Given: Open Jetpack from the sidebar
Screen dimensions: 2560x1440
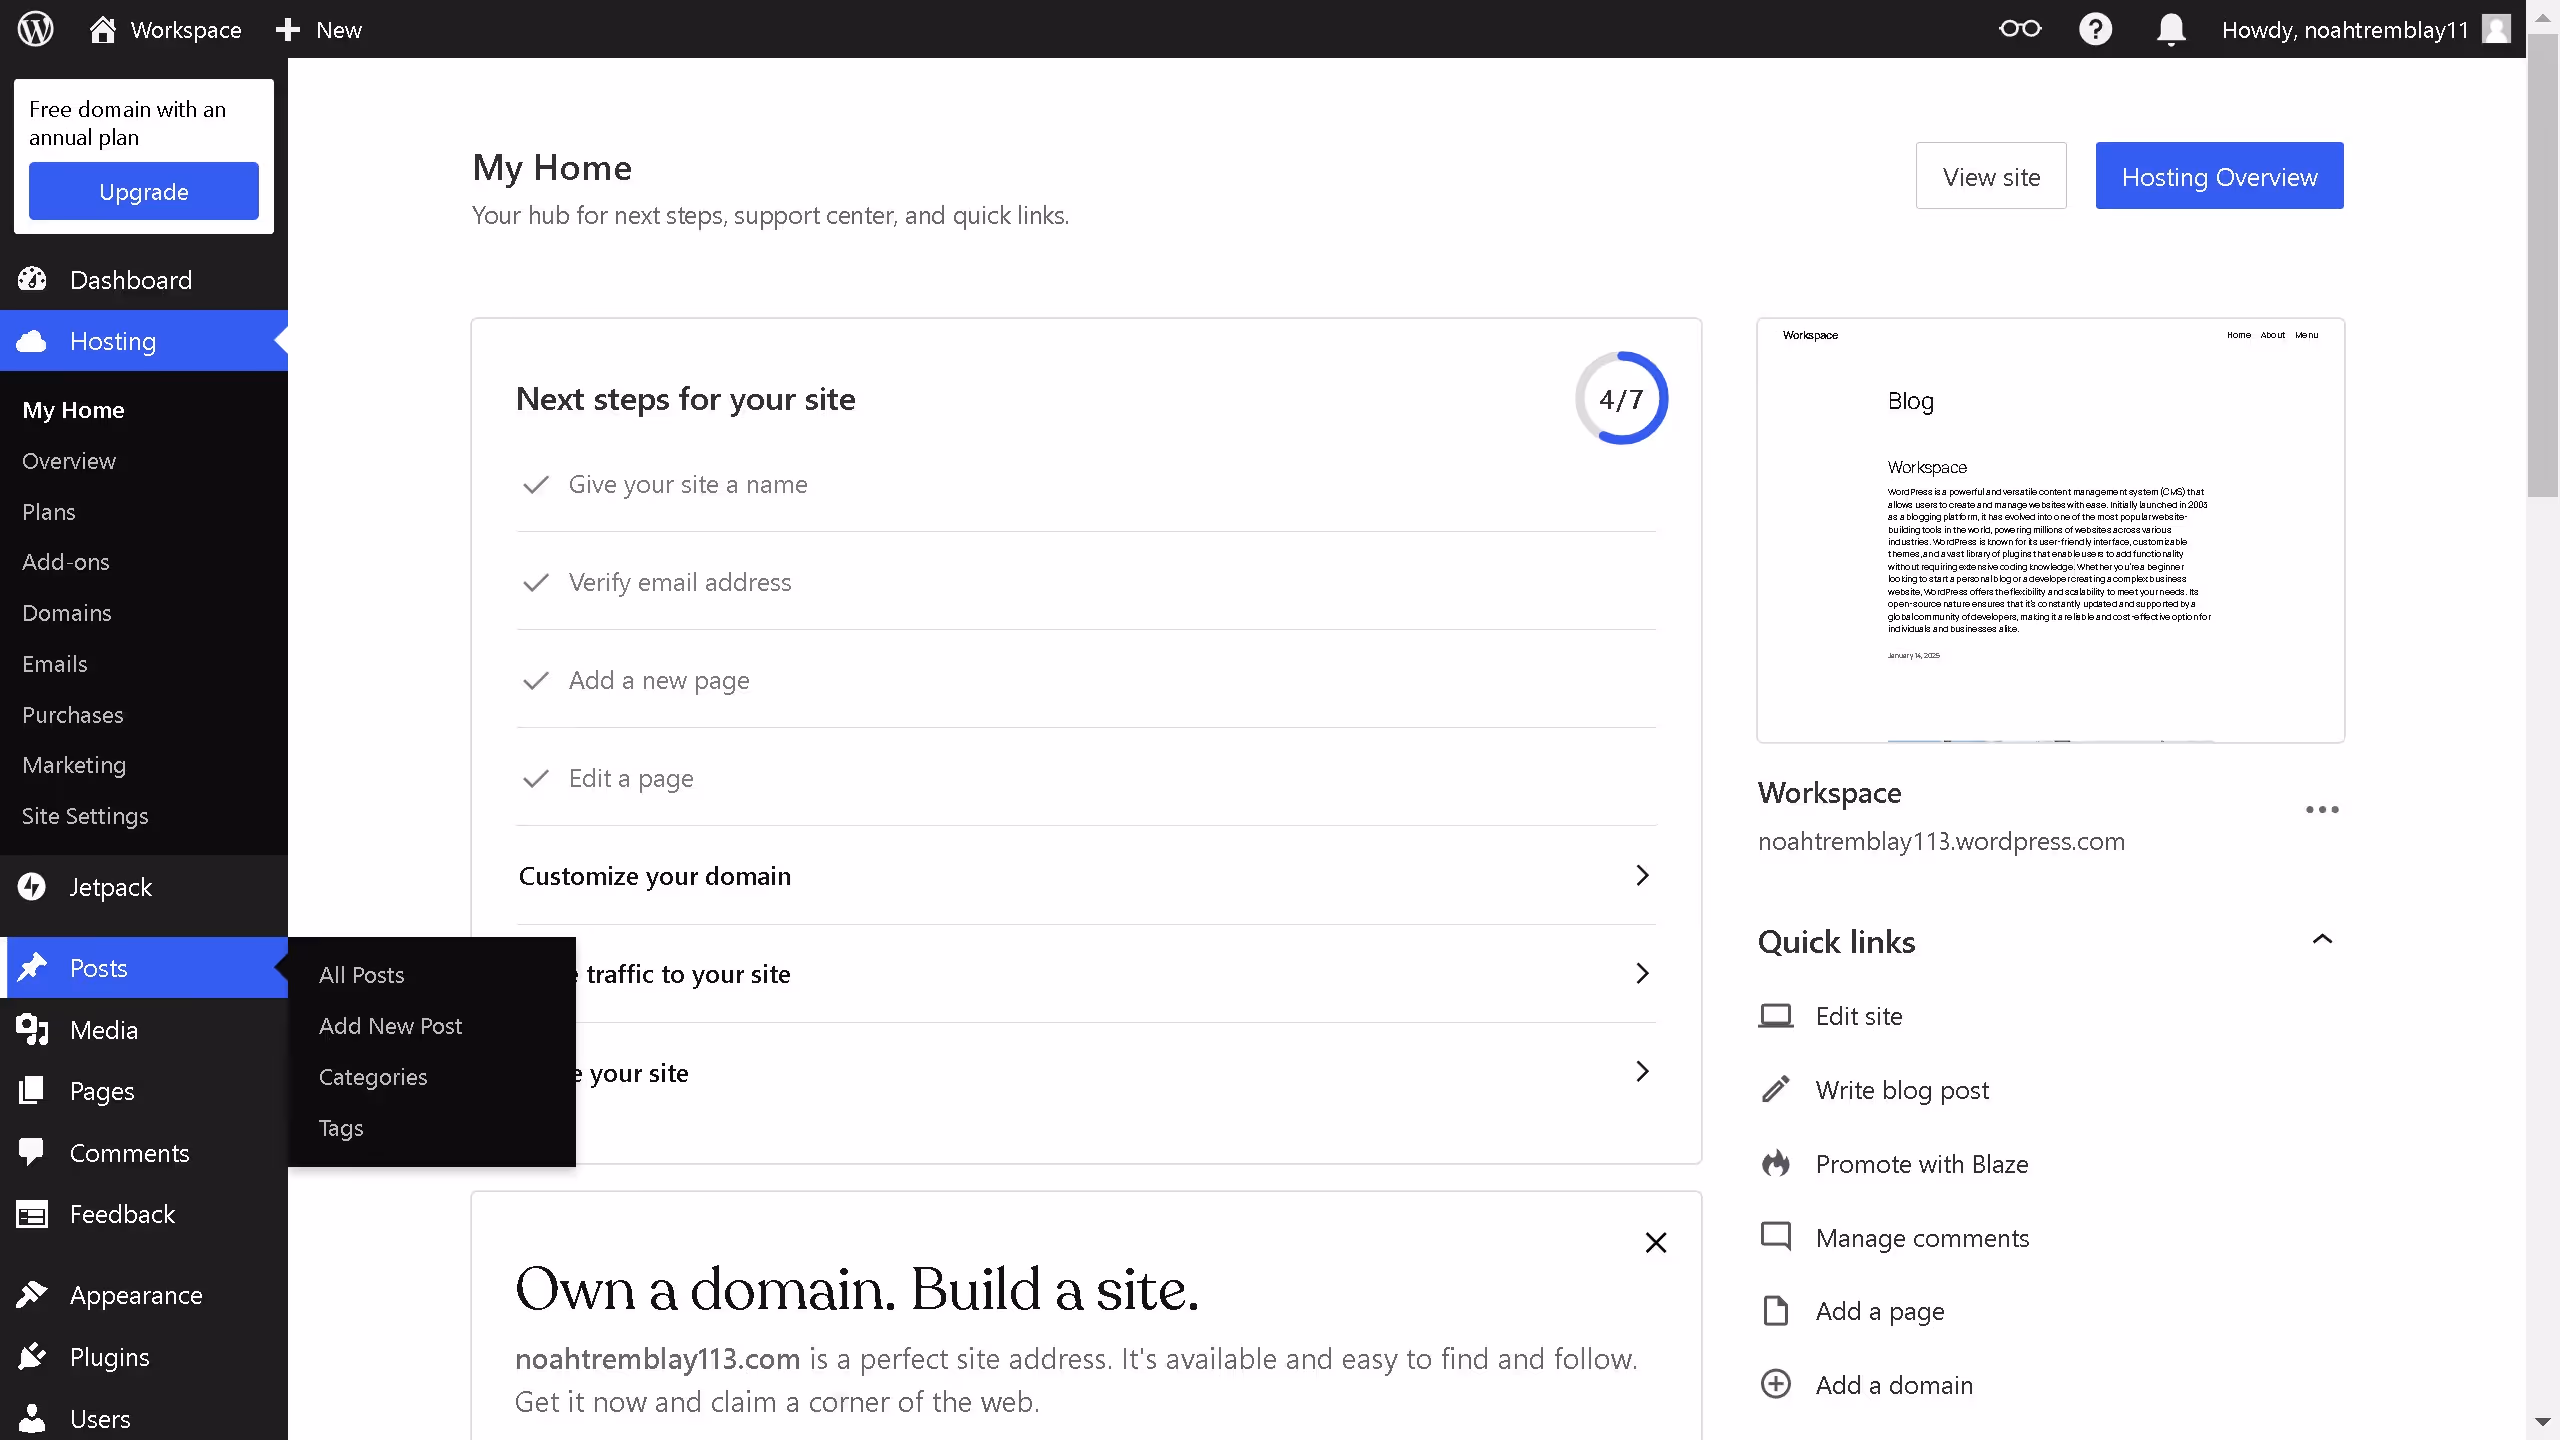Looking at the screenshot, I should pos(110,887).
